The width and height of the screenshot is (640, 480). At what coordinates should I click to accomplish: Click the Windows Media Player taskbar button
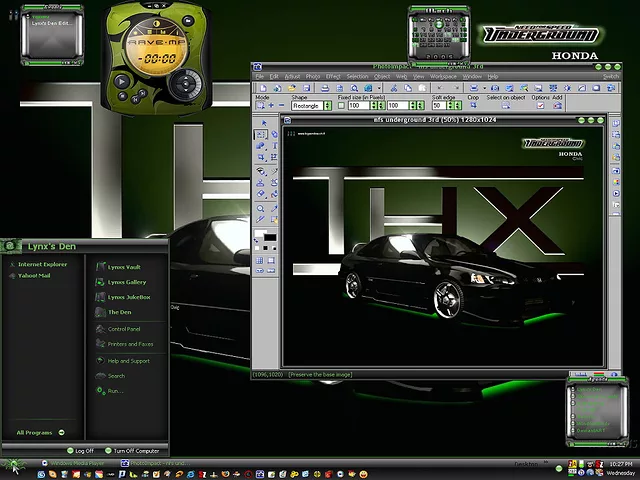click(x=73, y=463)
